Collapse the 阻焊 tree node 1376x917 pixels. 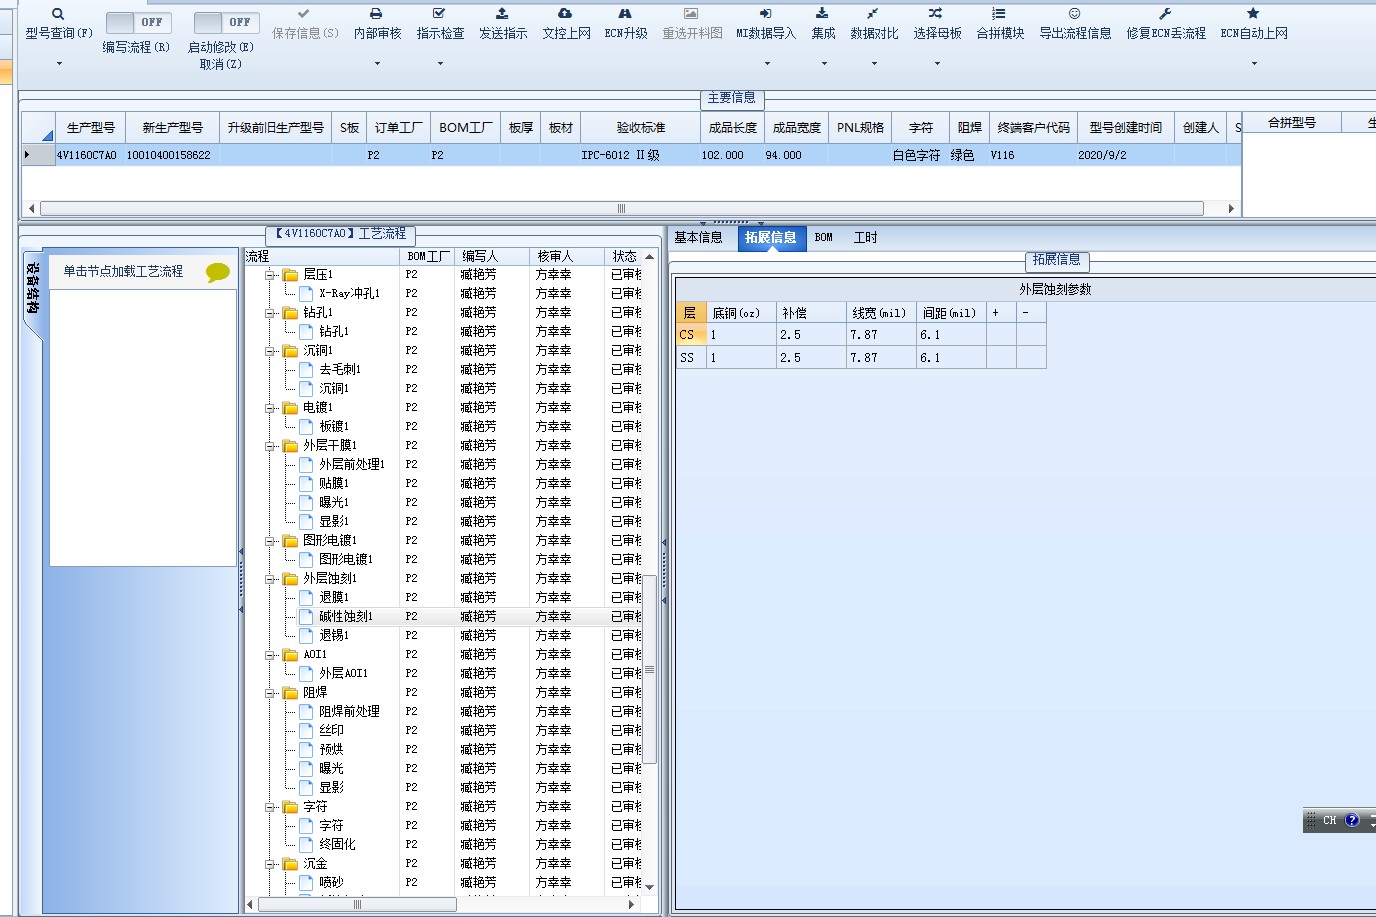tap(270, 693)
